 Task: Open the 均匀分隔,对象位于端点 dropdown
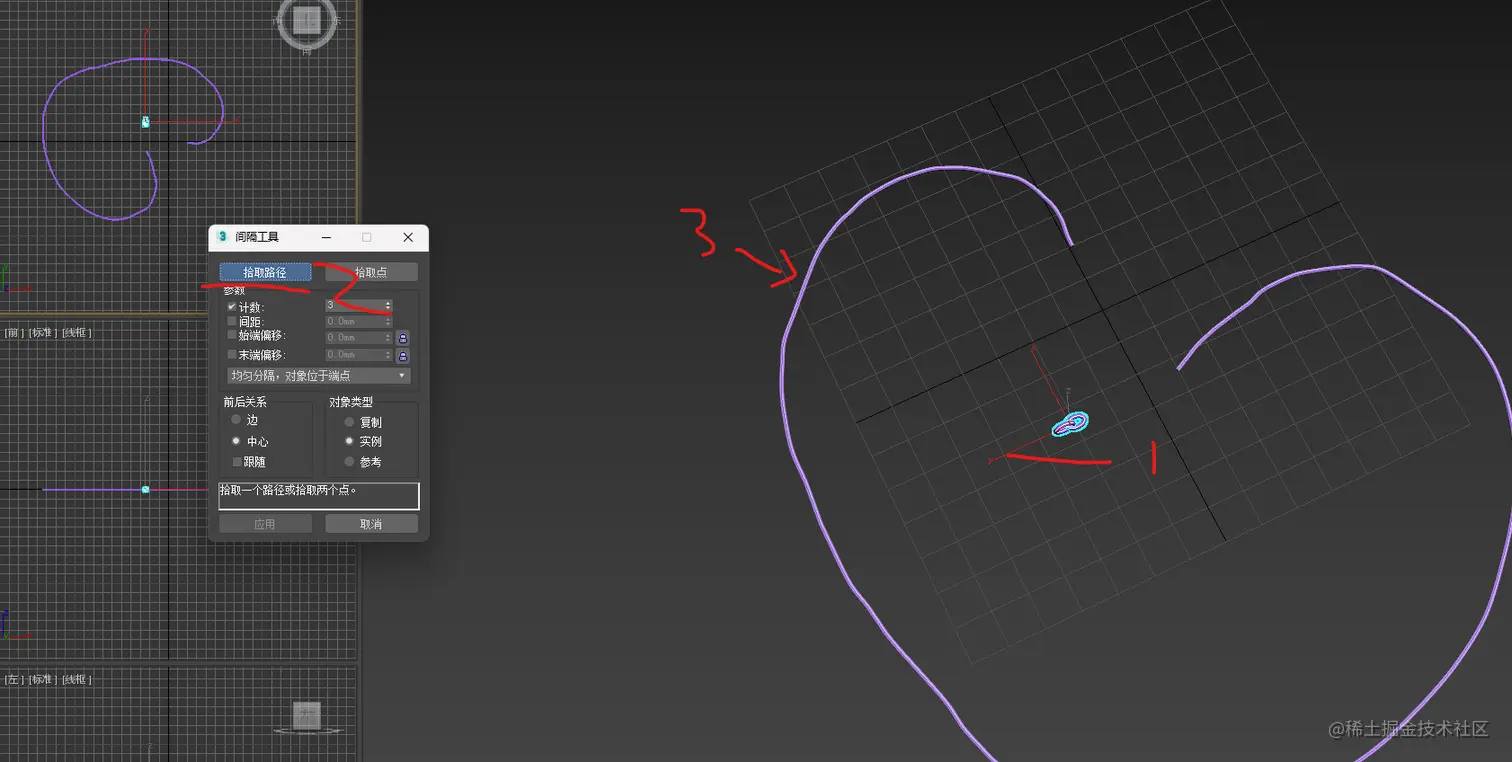tap(319, 376)
